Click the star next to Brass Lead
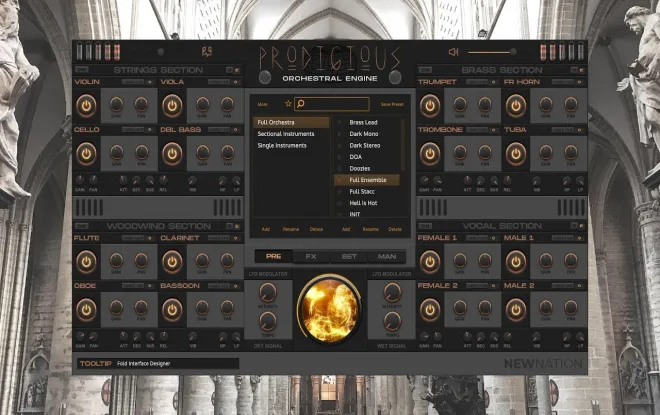Viewport: 660px width, 415px height. (340, 122)
